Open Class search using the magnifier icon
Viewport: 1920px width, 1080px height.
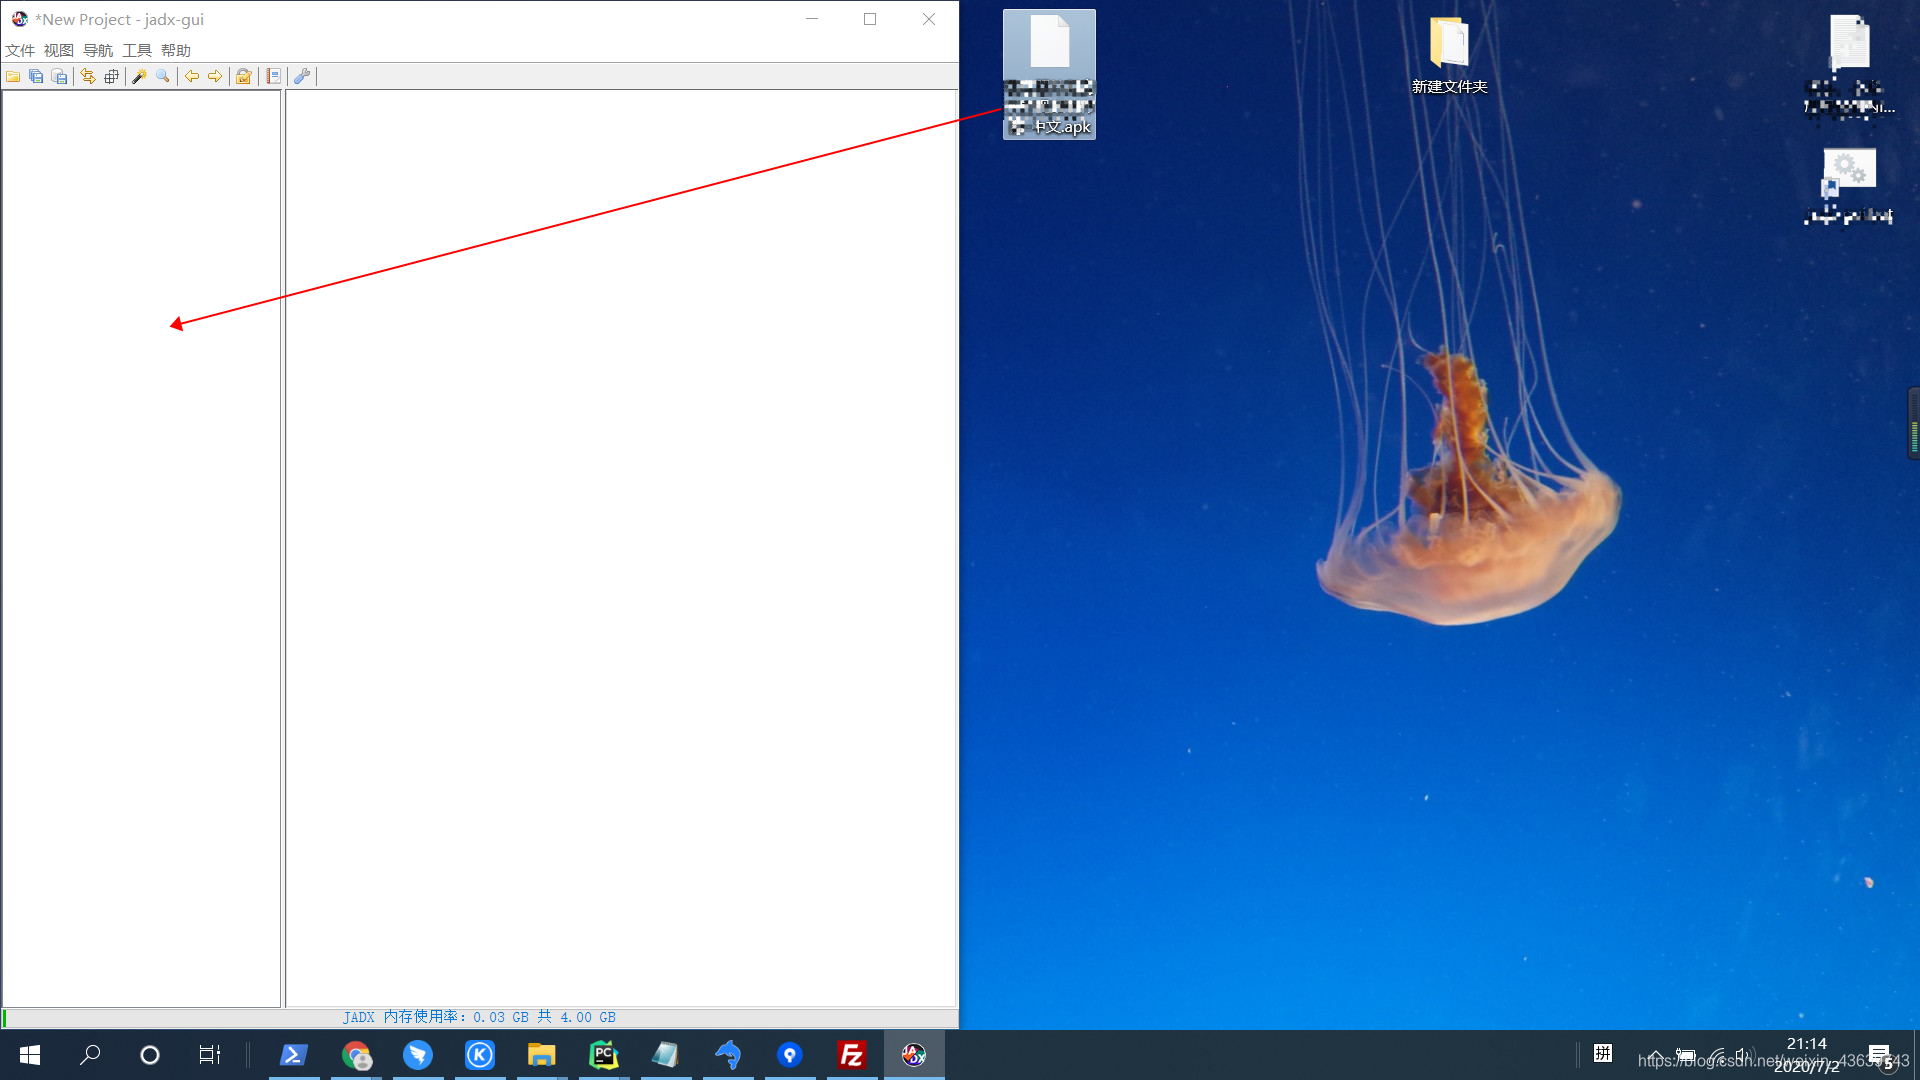click(163, 77)
